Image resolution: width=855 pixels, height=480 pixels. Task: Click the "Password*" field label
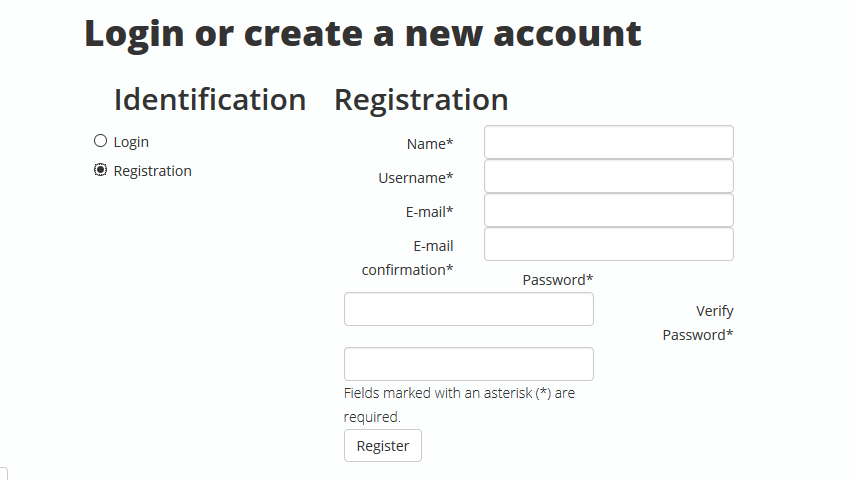pos(558,280)
